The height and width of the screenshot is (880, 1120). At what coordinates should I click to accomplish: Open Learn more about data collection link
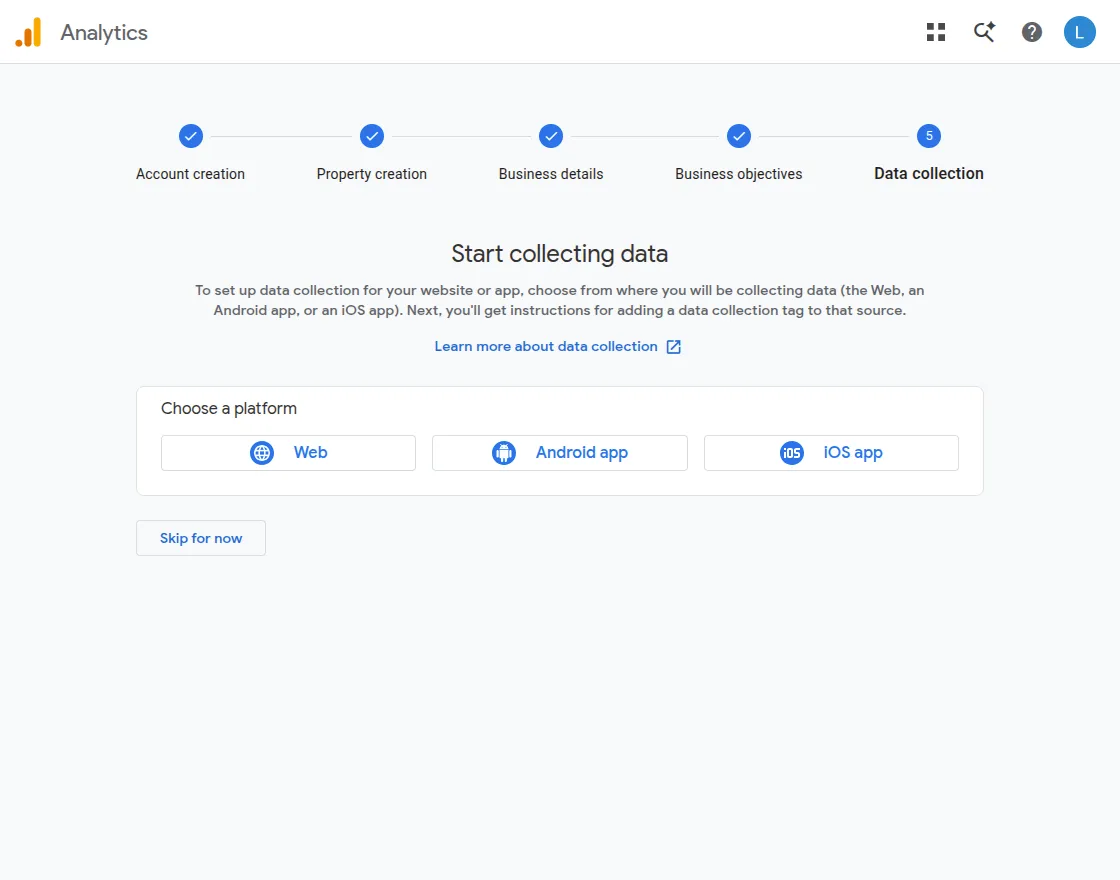click(x=558, y=346)
